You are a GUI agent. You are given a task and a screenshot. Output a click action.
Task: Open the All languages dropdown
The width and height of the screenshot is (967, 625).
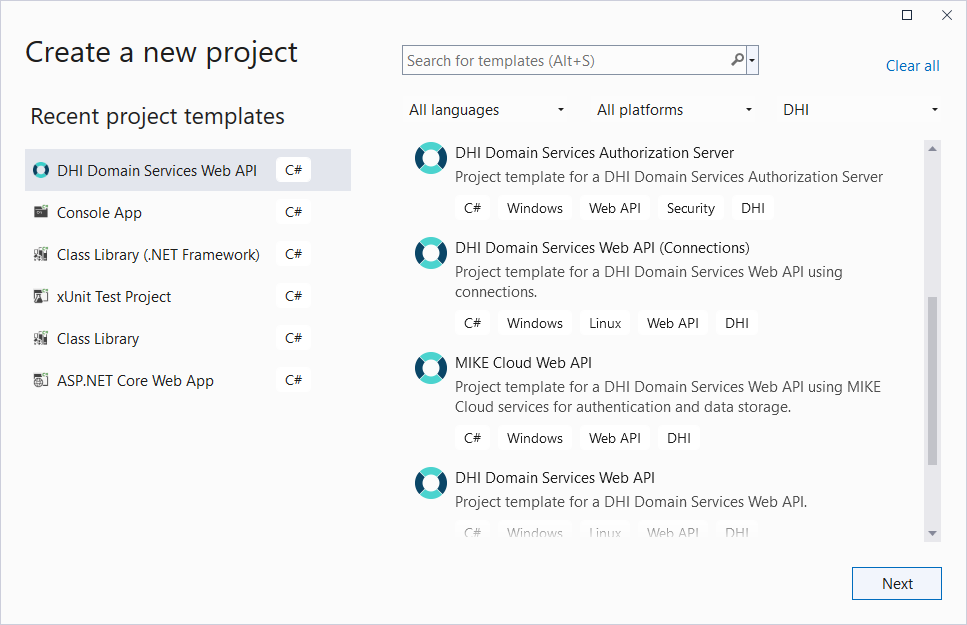click(x=487, y=110)
